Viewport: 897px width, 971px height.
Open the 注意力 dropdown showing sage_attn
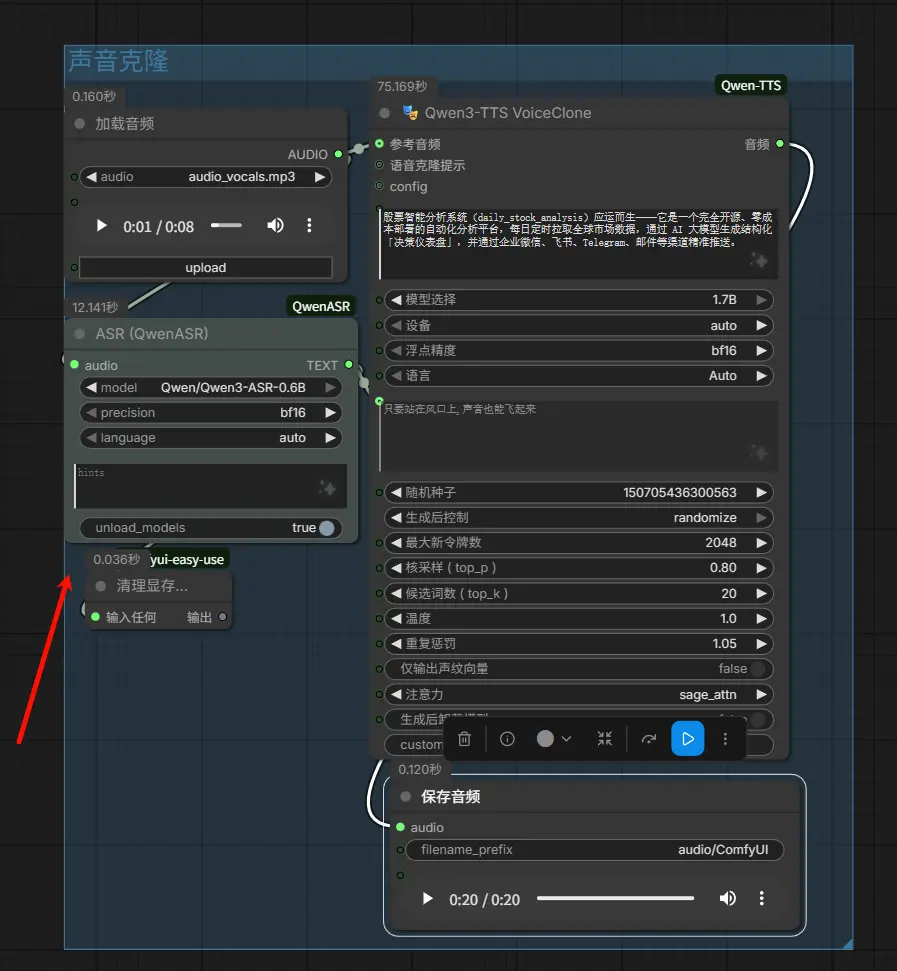pyautogui.click(x=578, y=694)
